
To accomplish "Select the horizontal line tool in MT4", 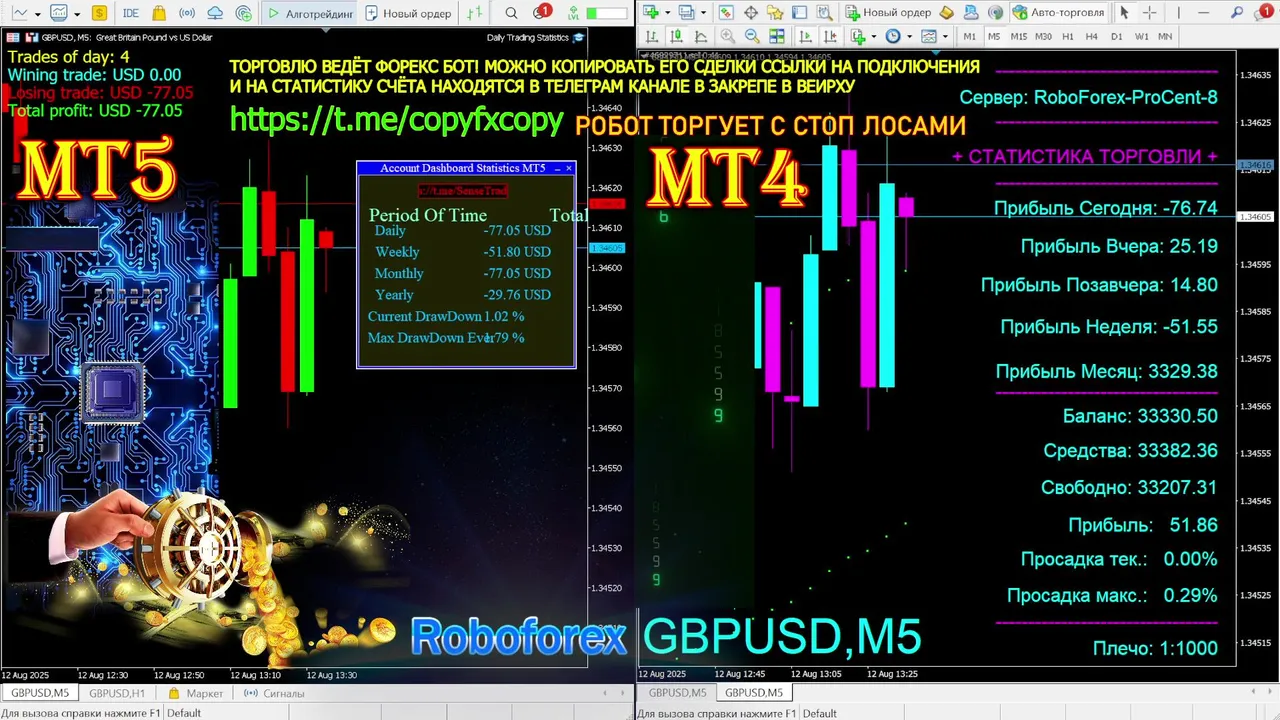I will click(x=1203, y=12).
